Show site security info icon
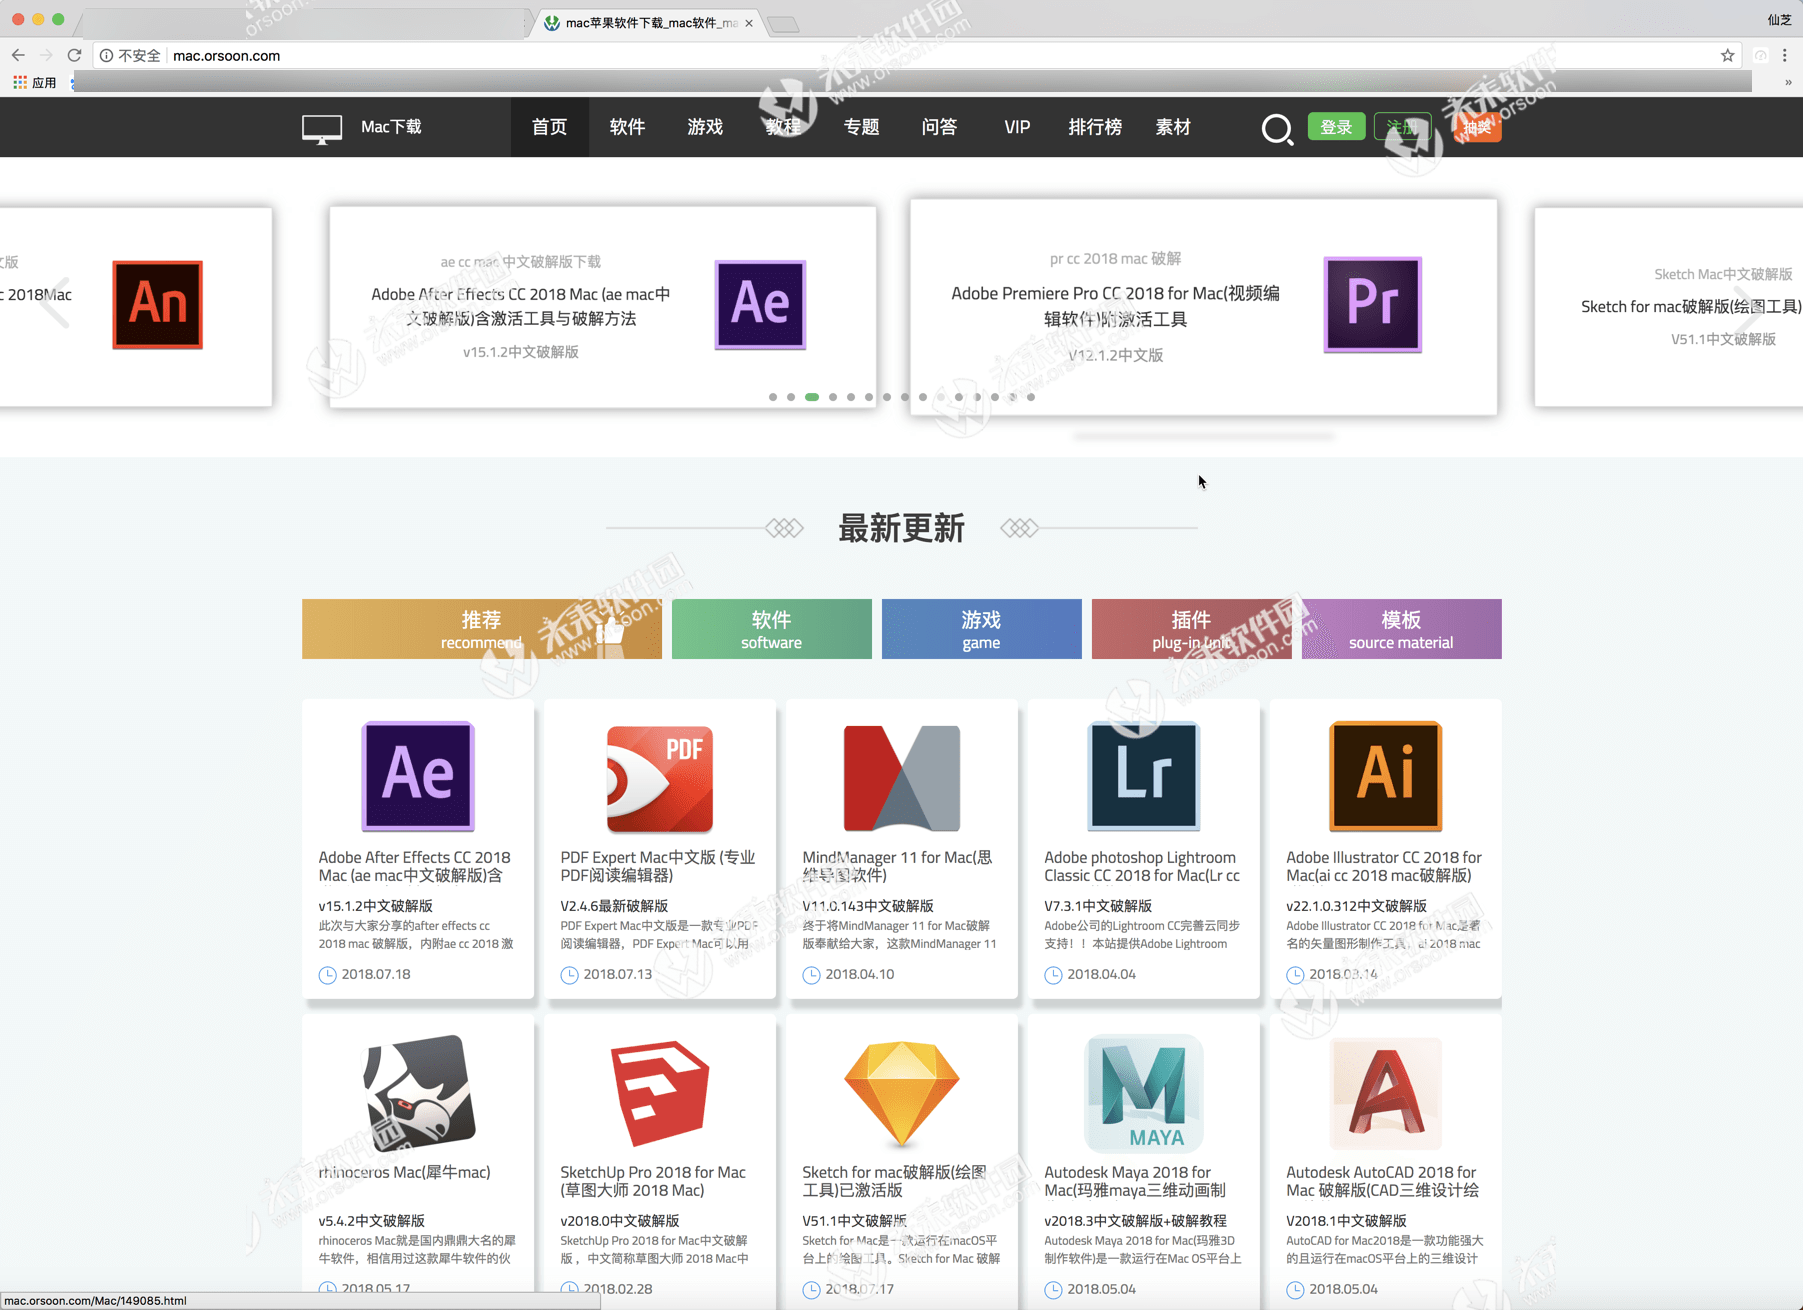The image size is (1803, 1310). tap(106, 56)
